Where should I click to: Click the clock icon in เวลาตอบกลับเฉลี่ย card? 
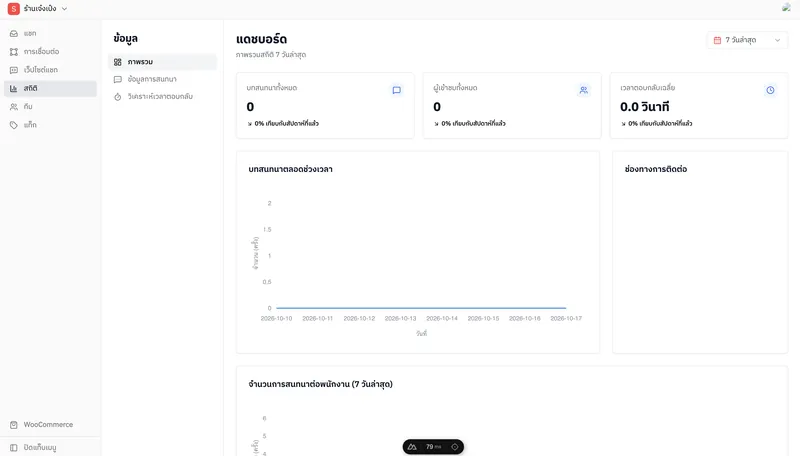[770, 90]
